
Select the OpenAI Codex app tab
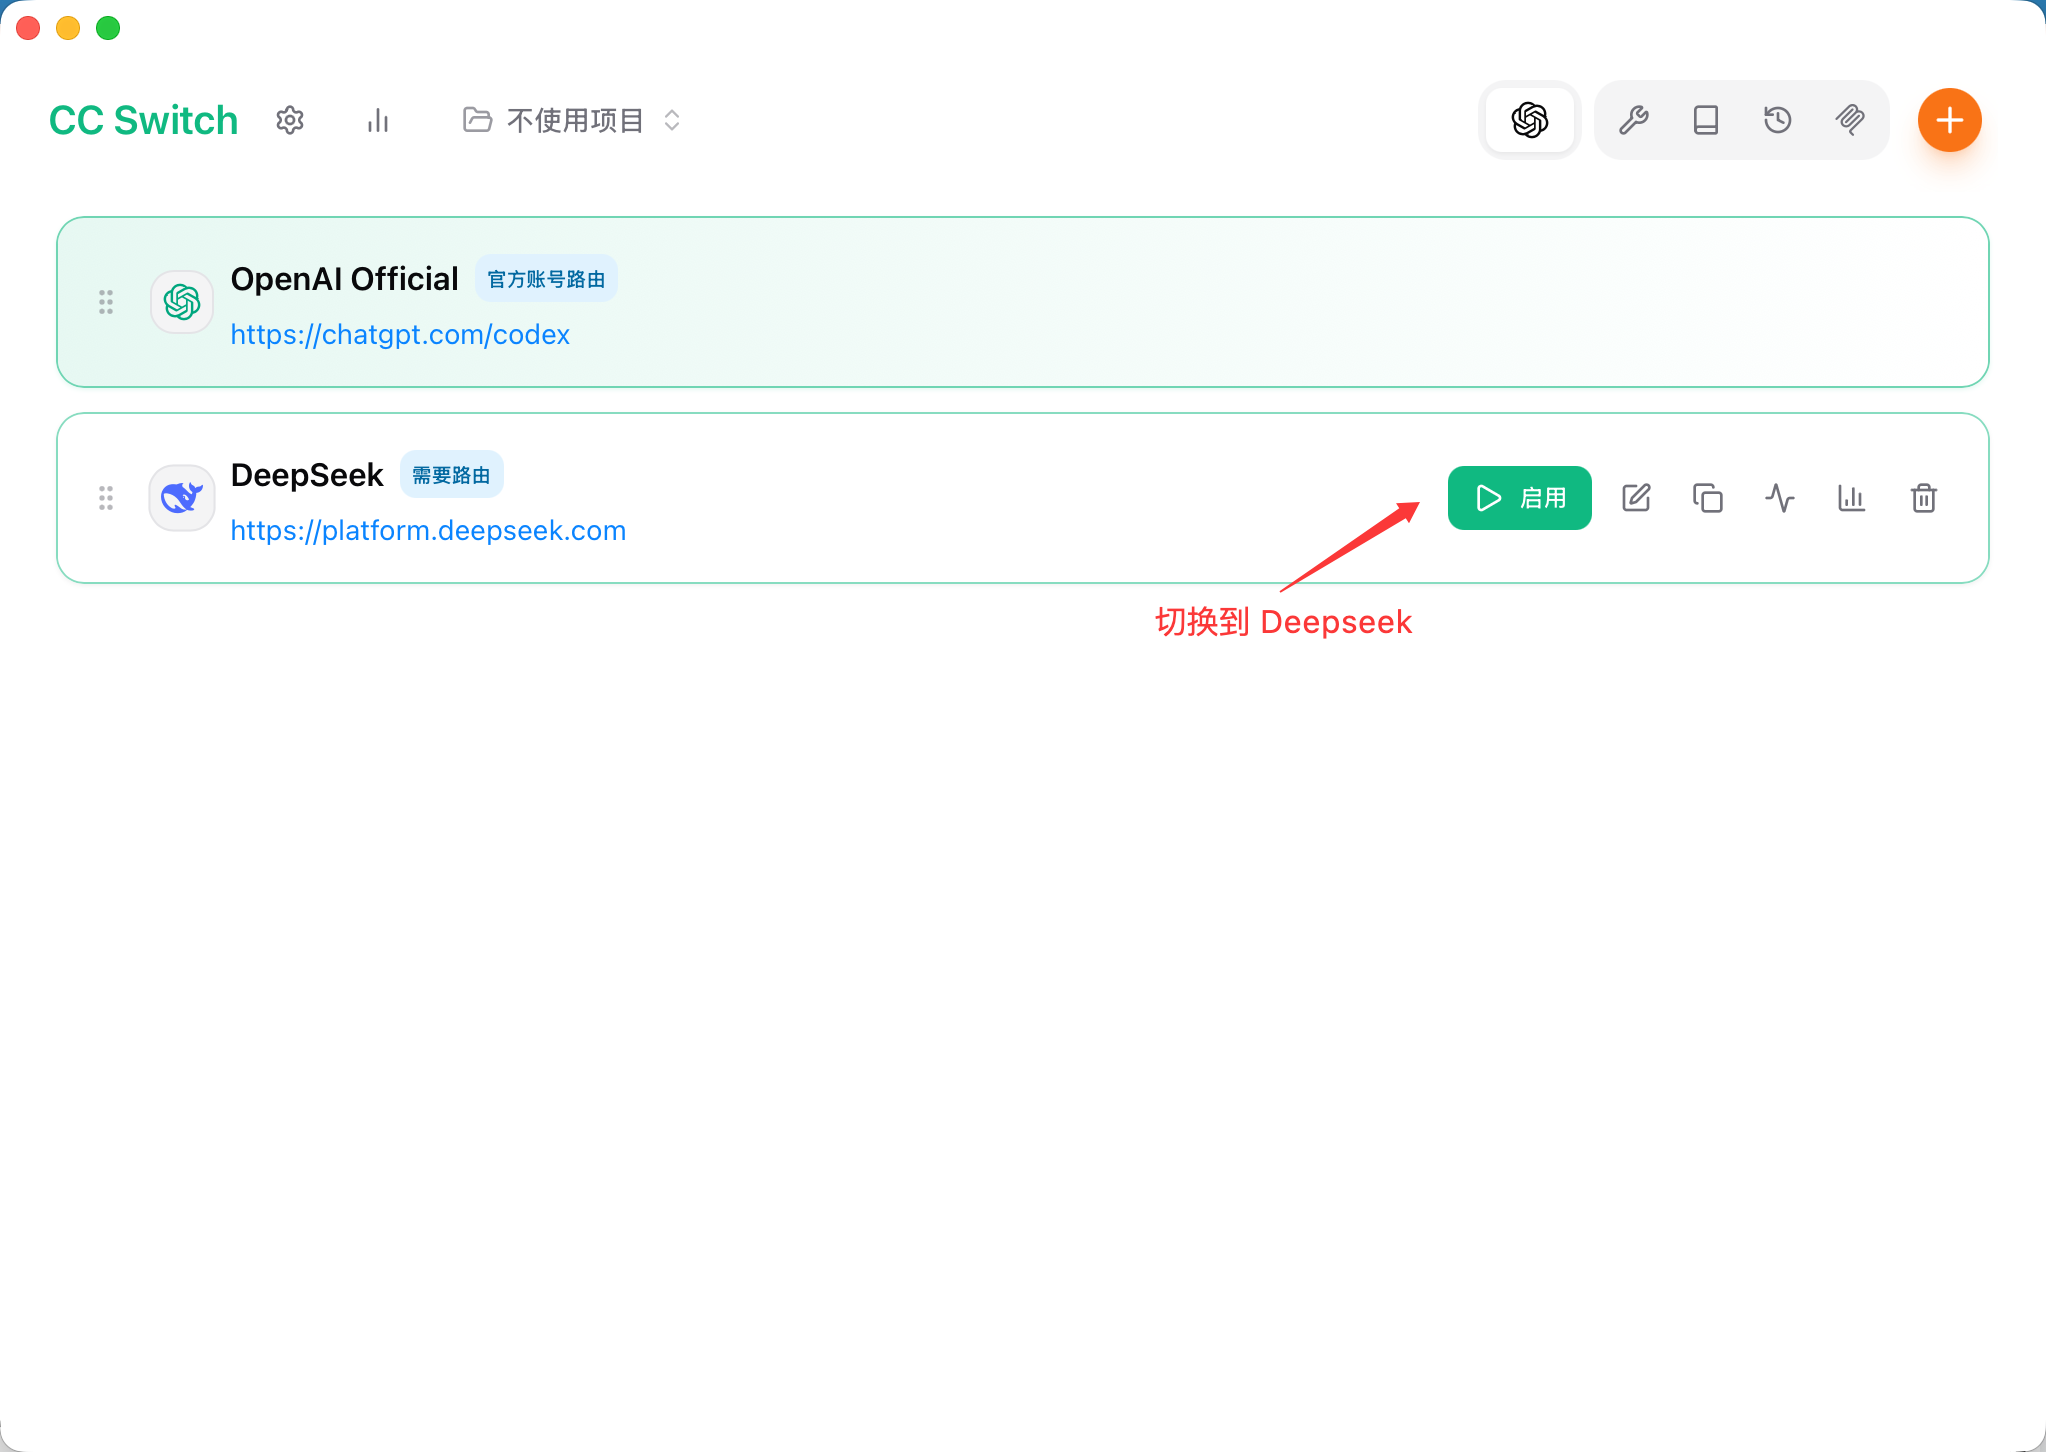click(1530, 120)
